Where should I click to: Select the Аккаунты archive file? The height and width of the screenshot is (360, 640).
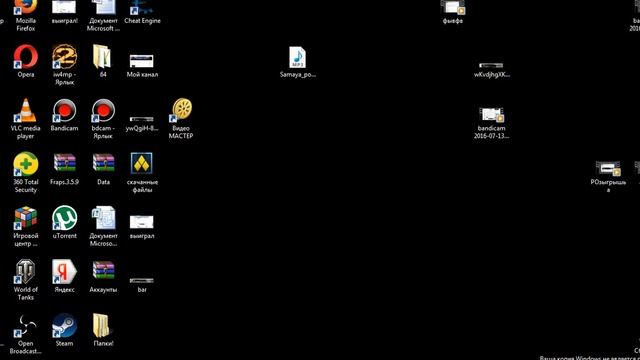[103, 276]
